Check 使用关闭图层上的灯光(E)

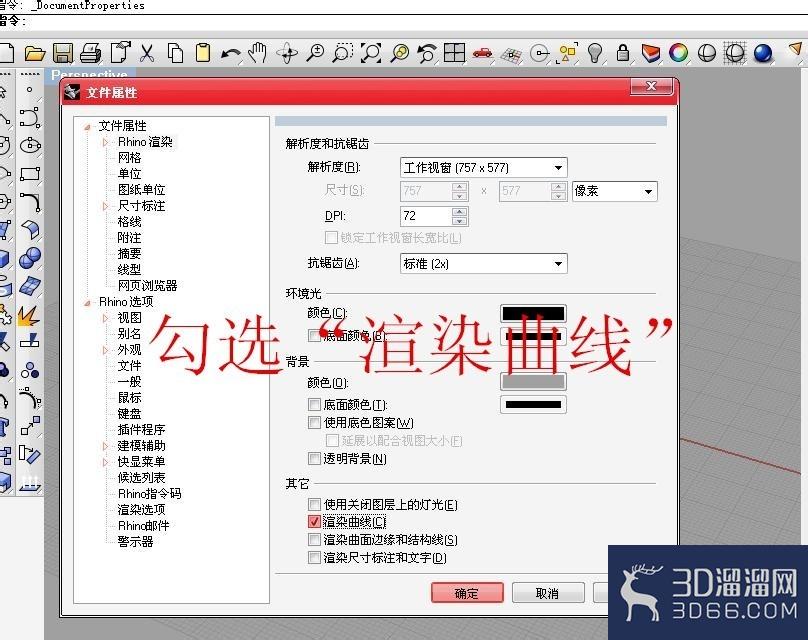click(314, 504)
